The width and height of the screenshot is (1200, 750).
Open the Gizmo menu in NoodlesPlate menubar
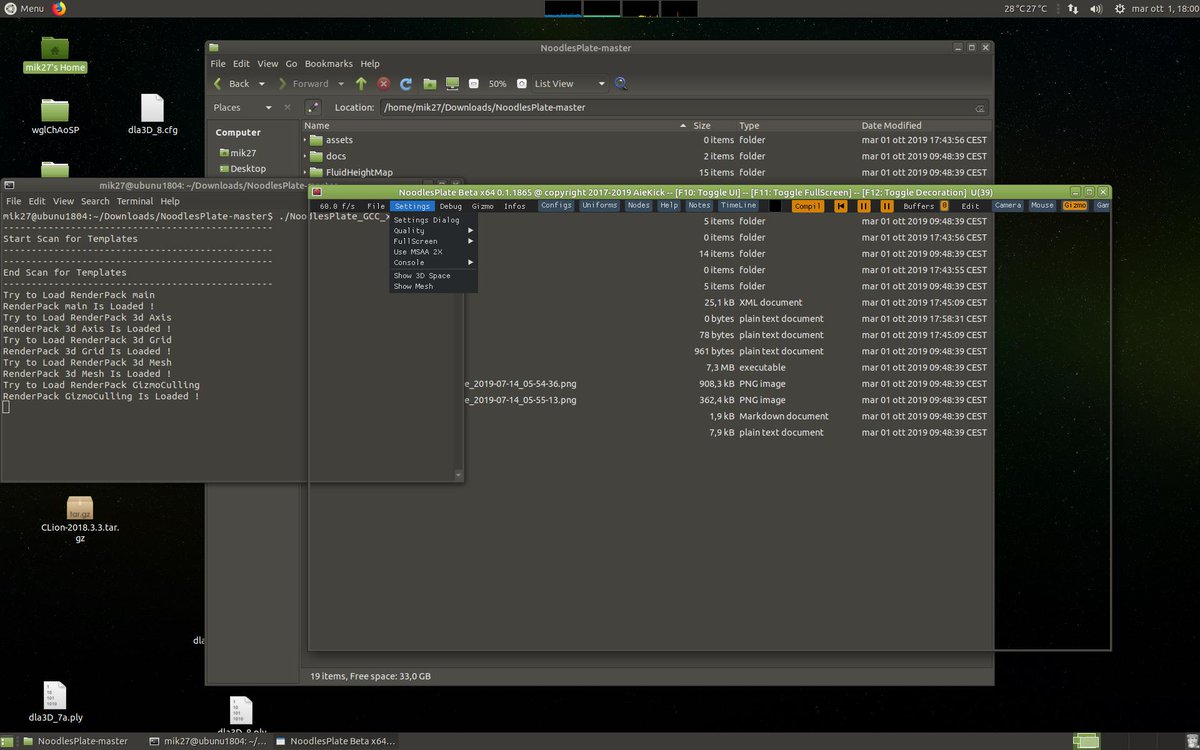click(483, 206)
